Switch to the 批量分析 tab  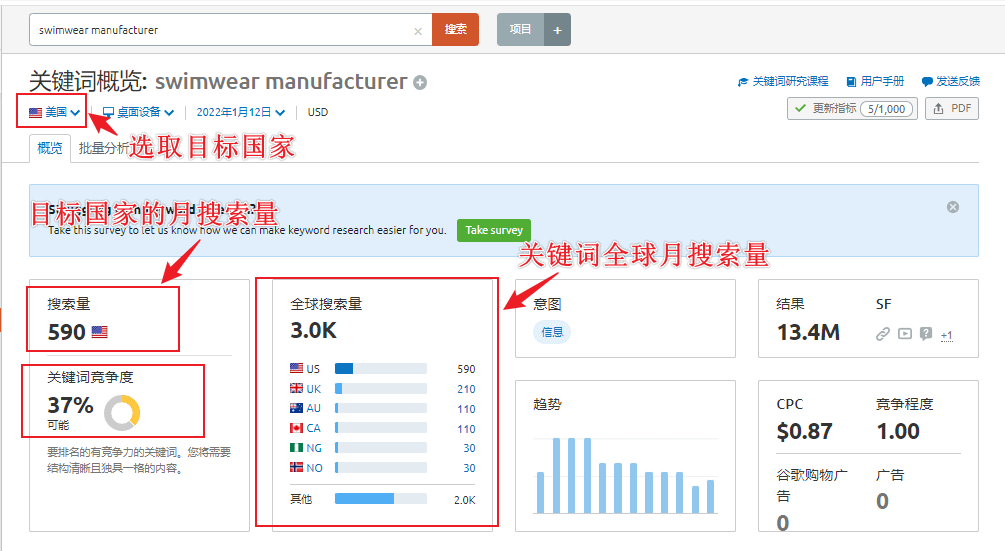pyautogui.click(x=103, y=148)
